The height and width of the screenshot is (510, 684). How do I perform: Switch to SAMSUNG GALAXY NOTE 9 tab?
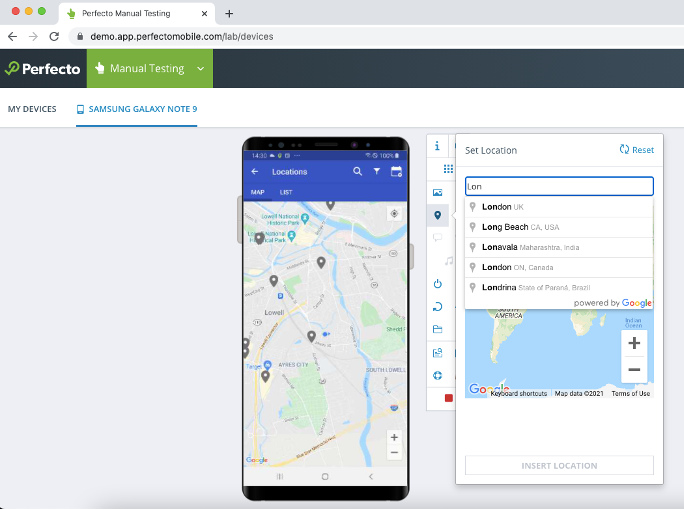click(137, 109)
